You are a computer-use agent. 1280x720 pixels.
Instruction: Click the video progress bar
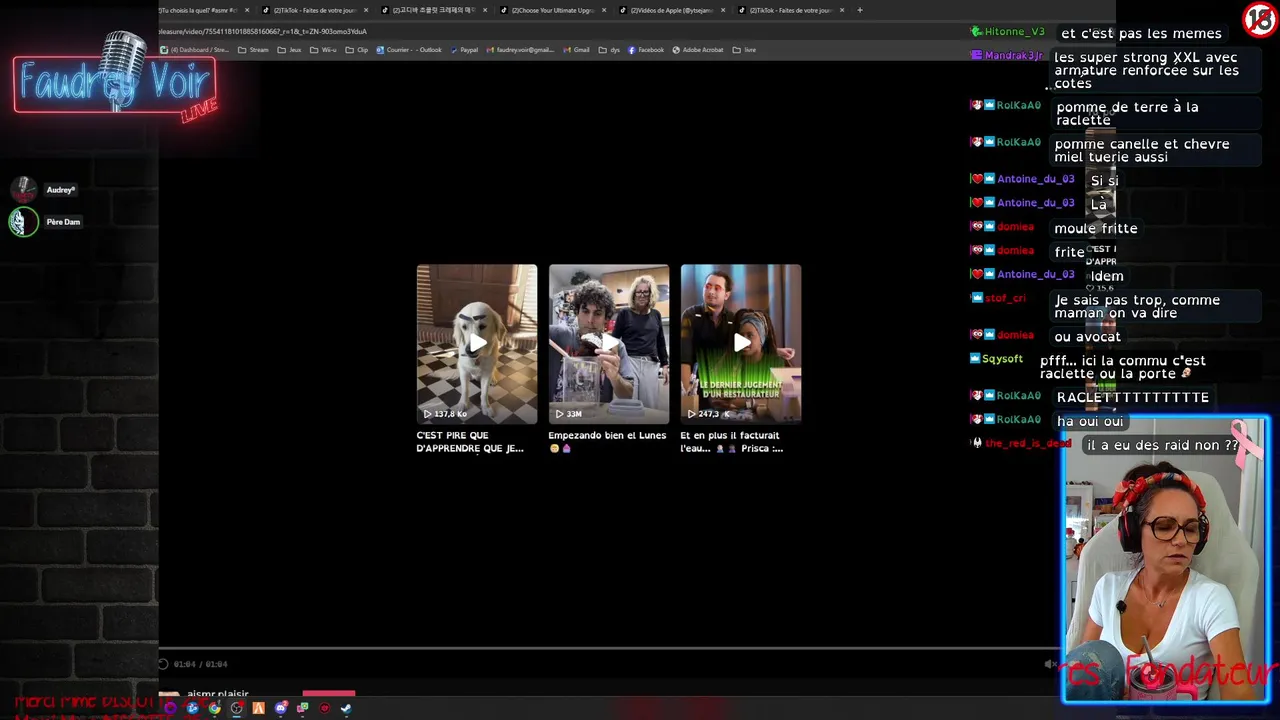click(608, 649)
